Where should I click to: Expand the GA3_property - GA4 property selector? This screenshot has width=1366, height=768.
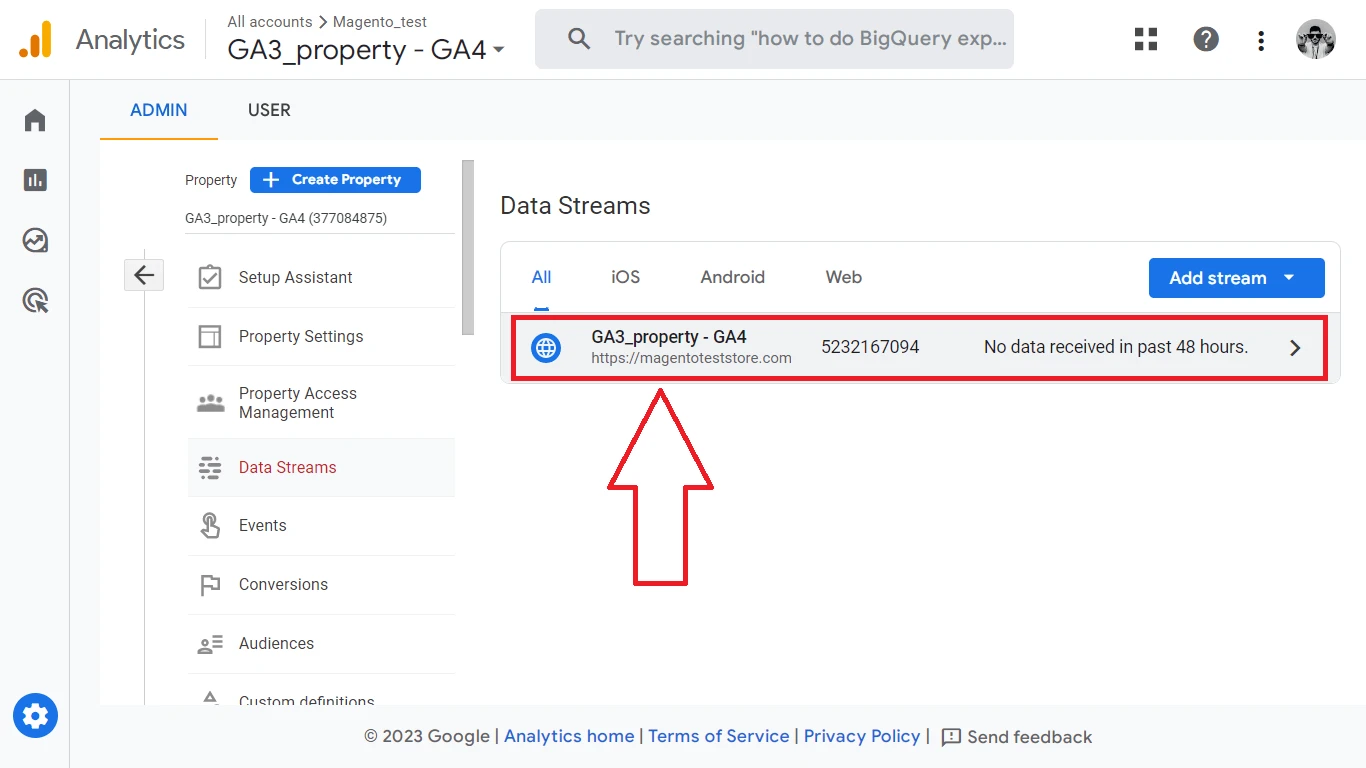tap(366, 50)
